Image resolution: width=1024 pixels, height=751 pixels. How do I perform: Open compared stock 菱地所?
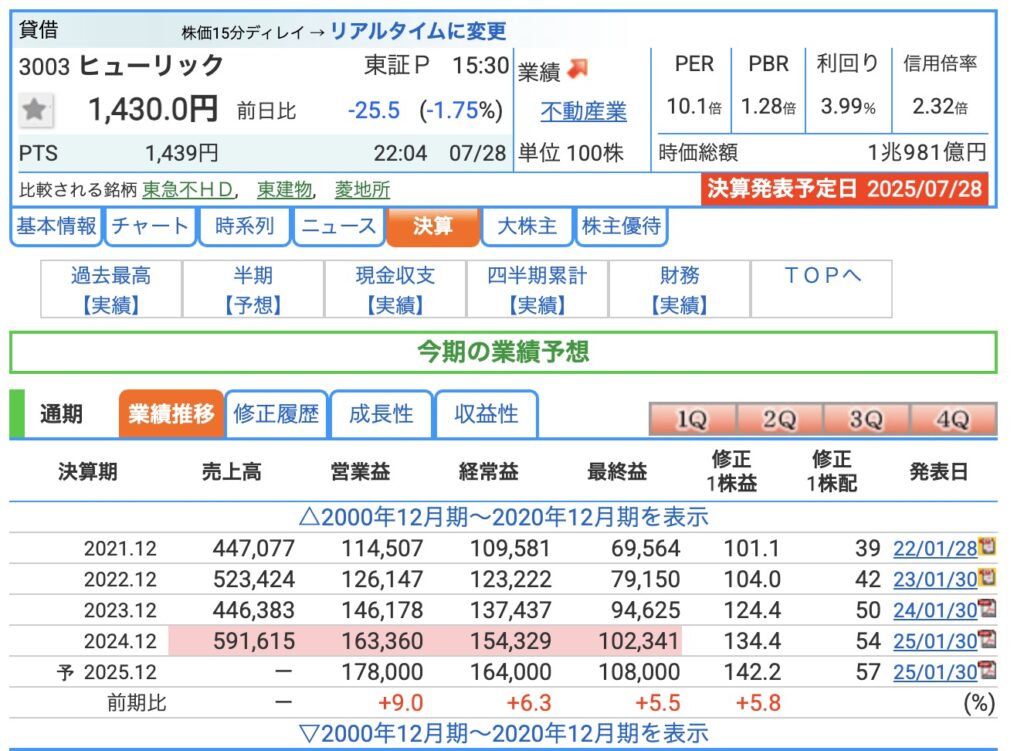362,190
